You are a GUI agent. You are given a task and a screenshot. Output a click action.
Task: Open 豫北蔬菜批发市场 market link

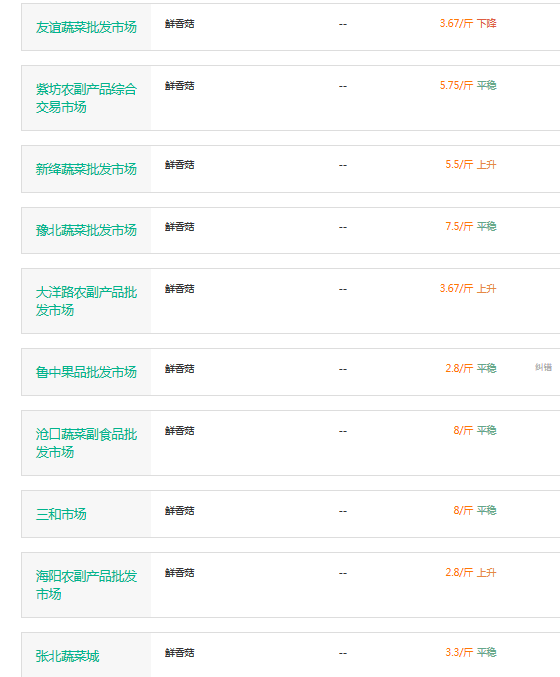point(86,230)
